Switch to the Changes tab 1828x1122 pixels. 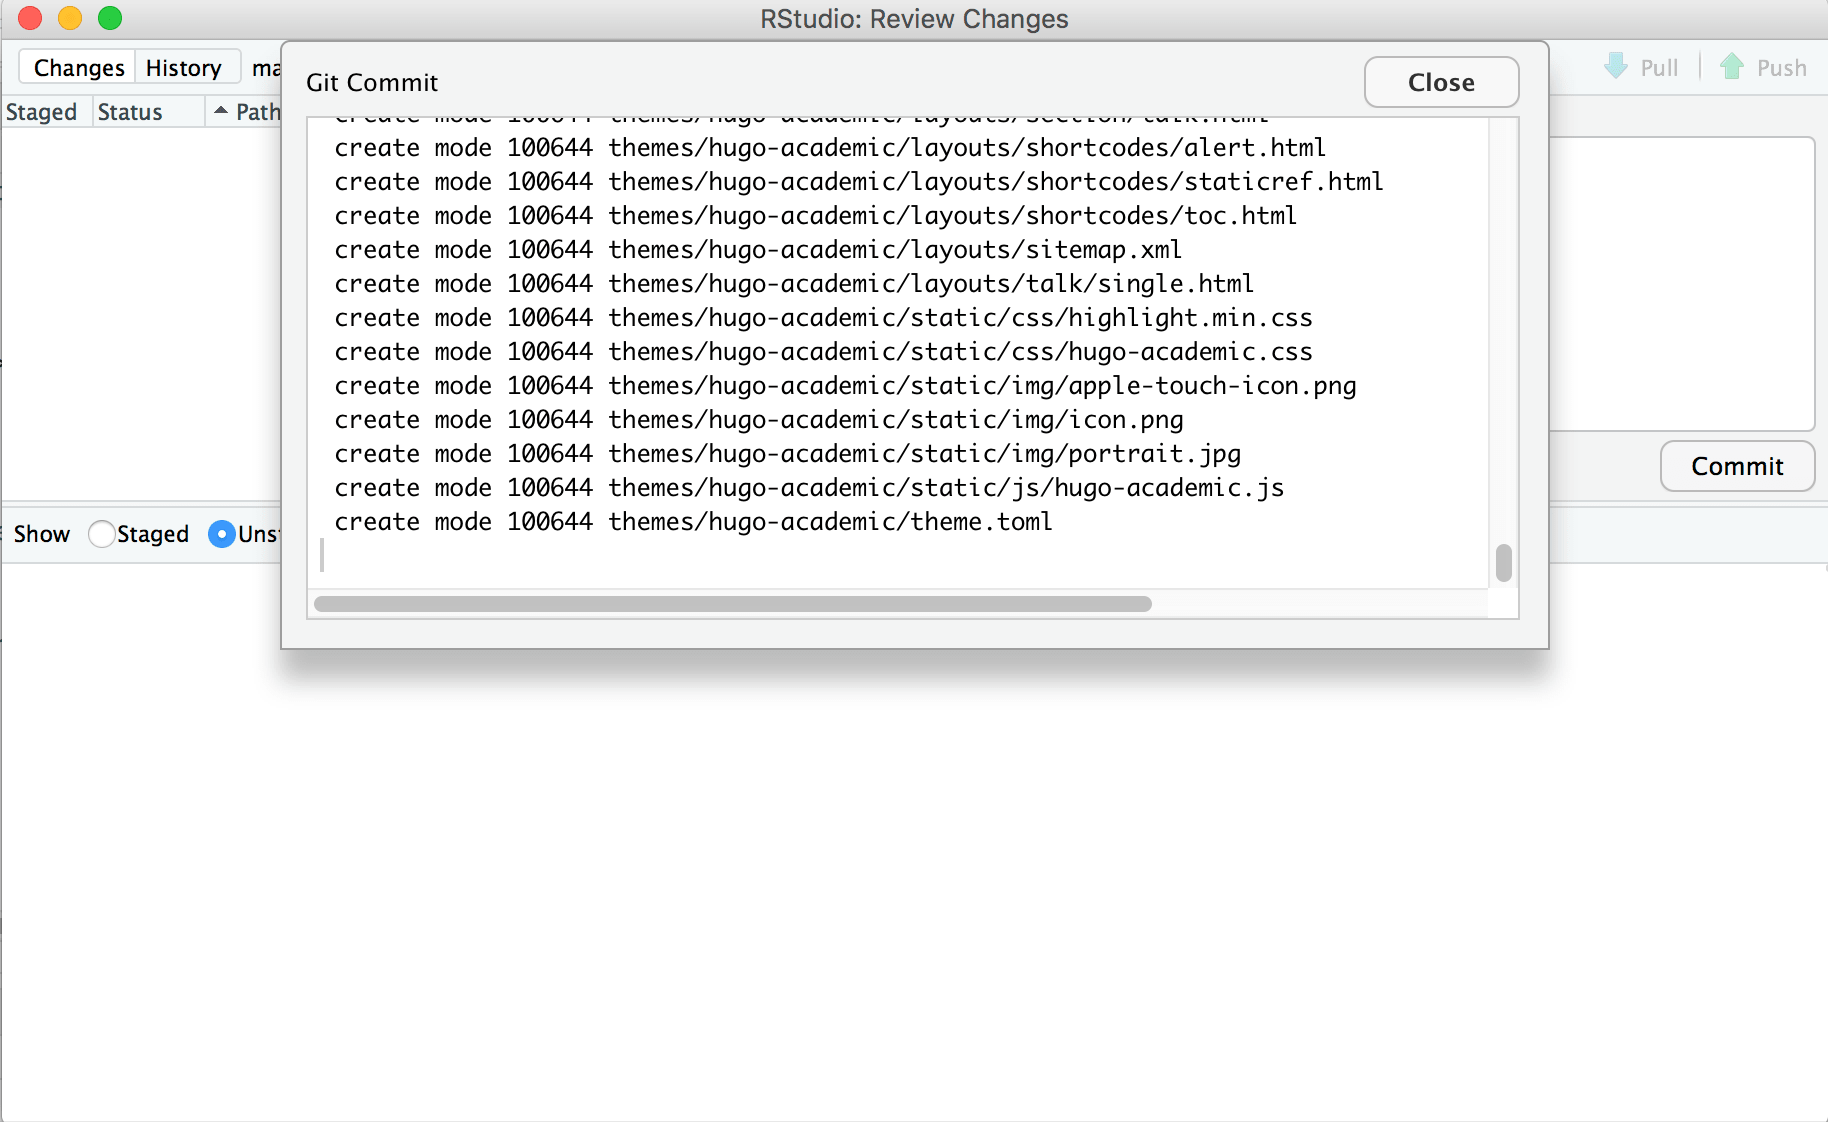pyautogui.click(x=79, y=68)
